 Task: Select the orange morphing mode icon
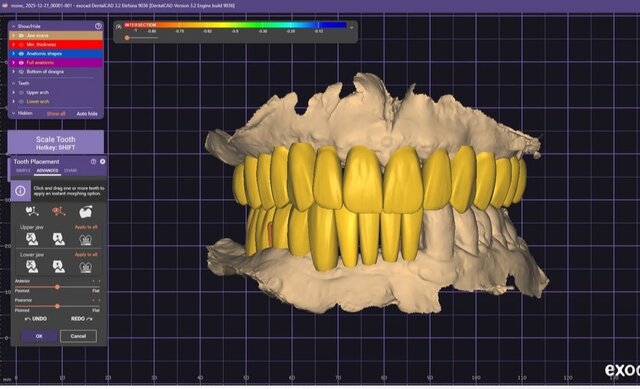coord(58,211)
